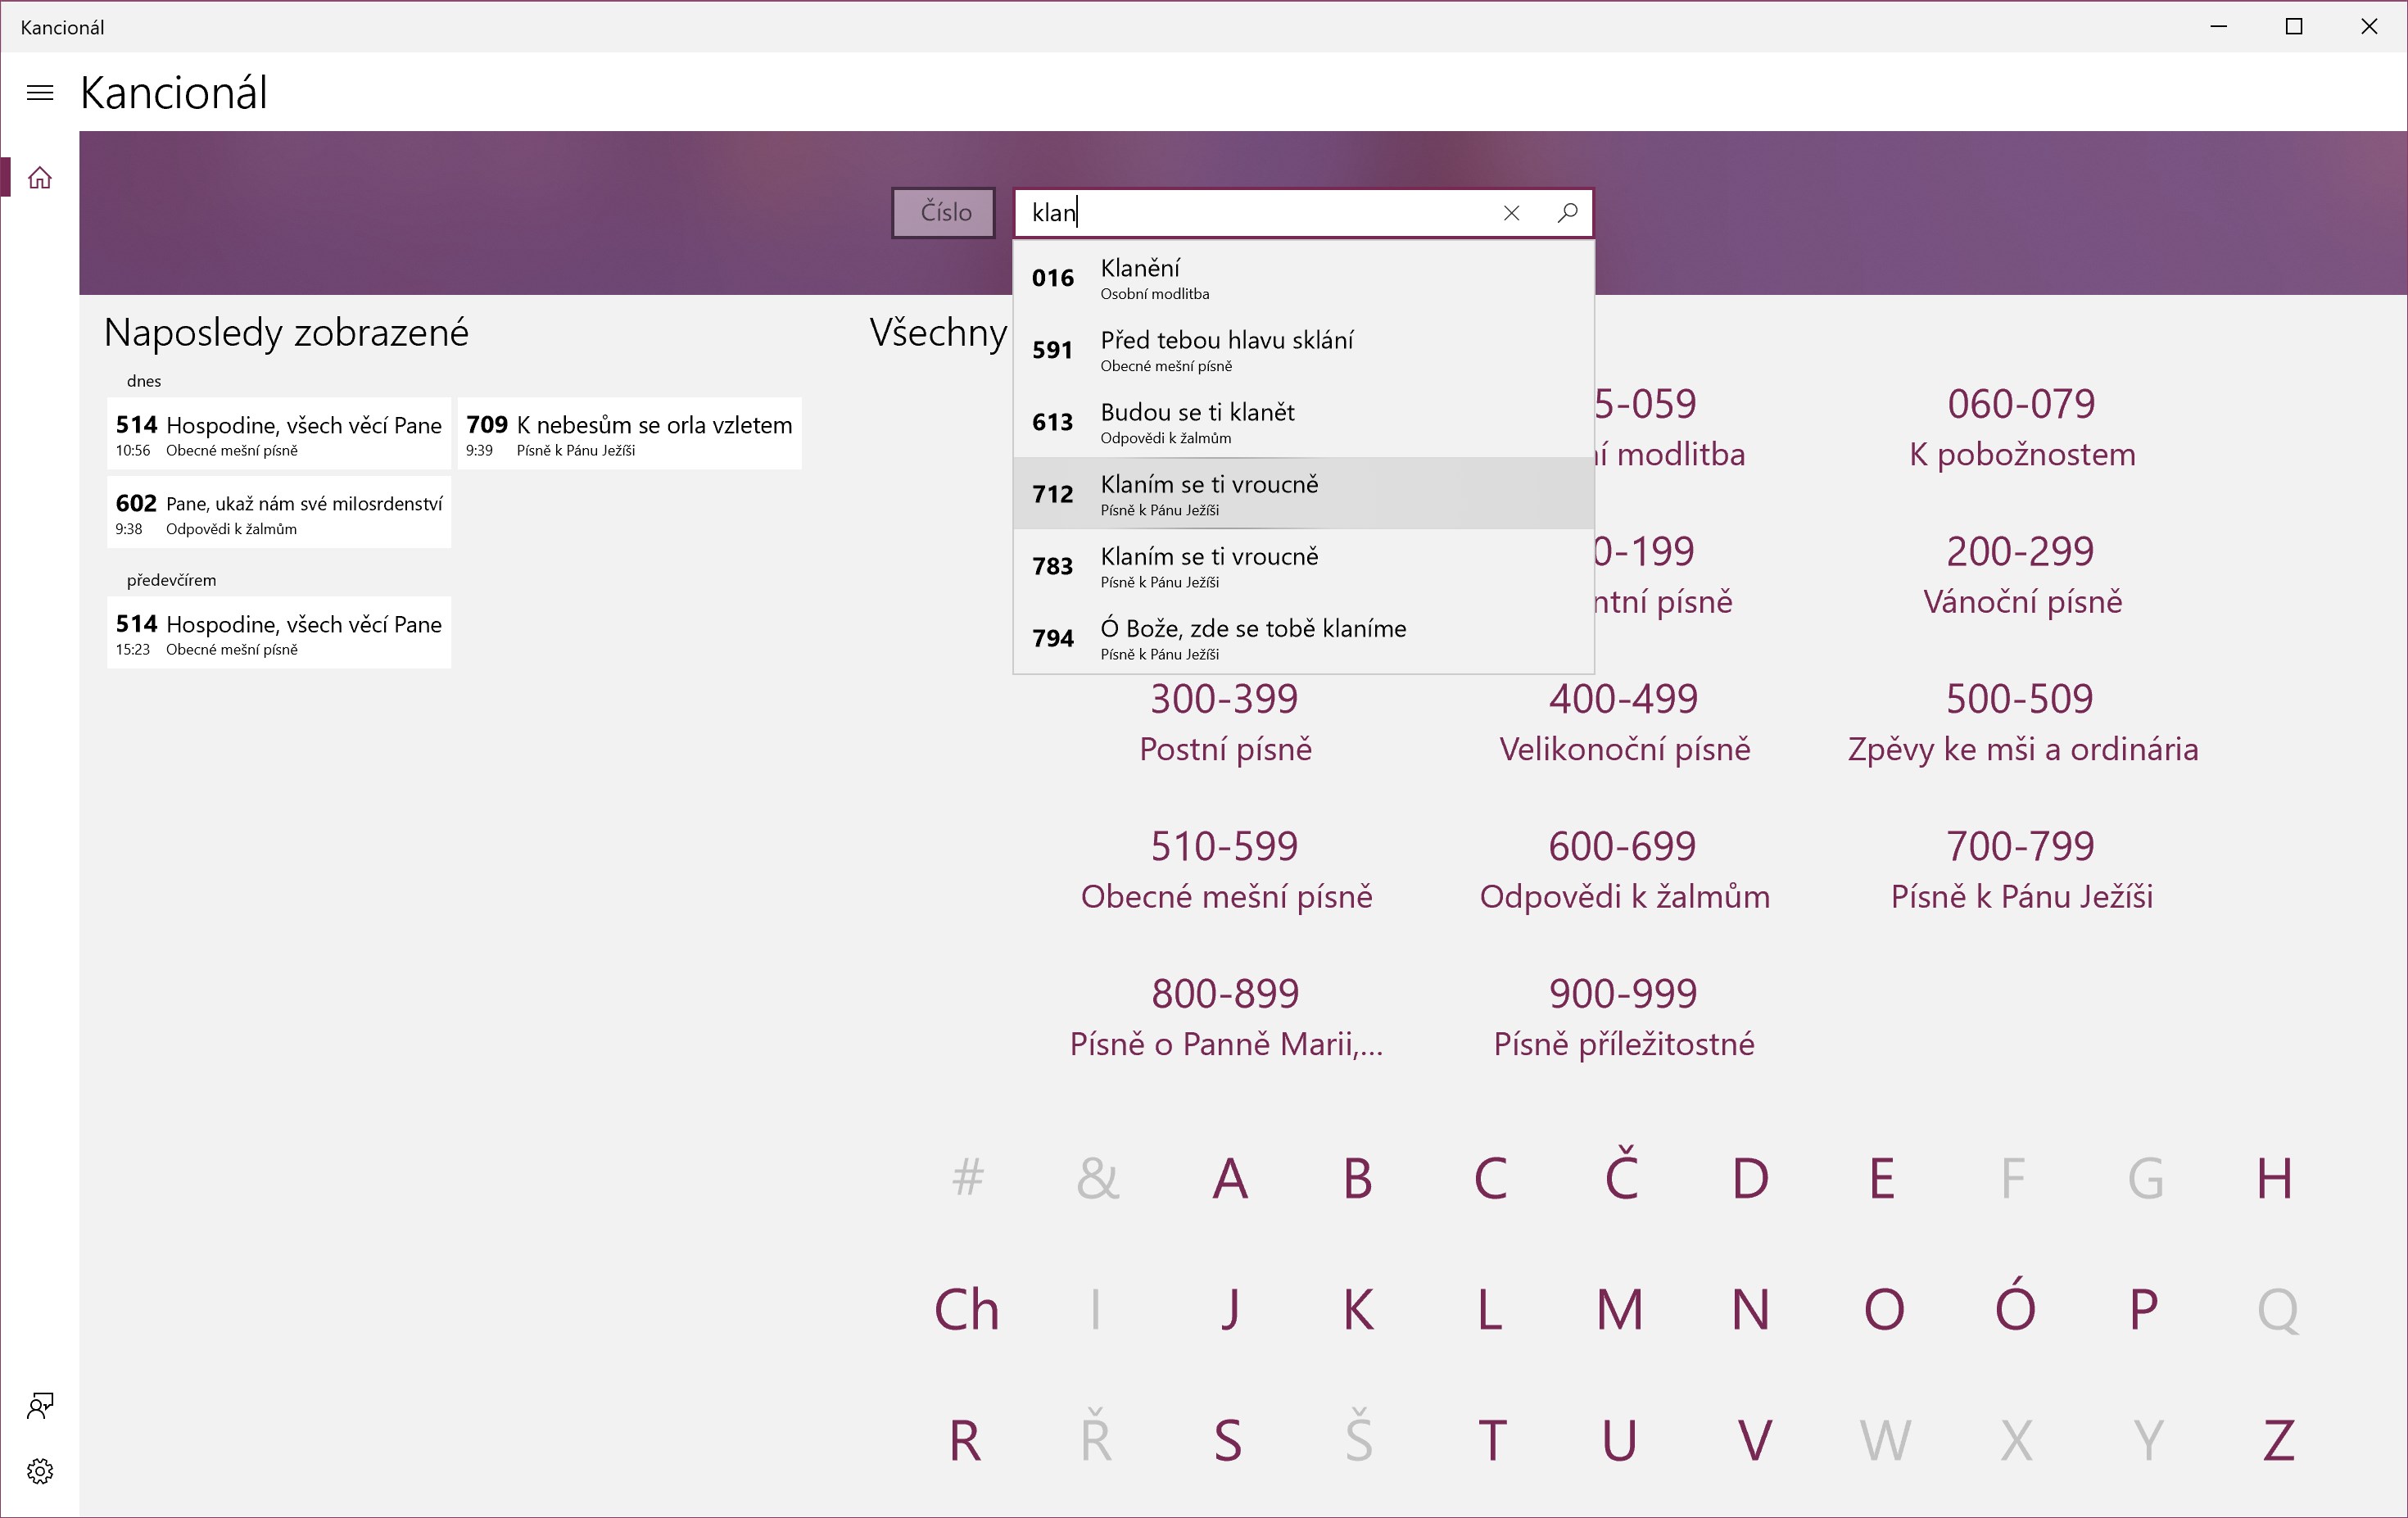Image resolution: width=2408 pixels, height=1518 pixels.
Task: Minimize the Kancionál window
Action: 2219,27
